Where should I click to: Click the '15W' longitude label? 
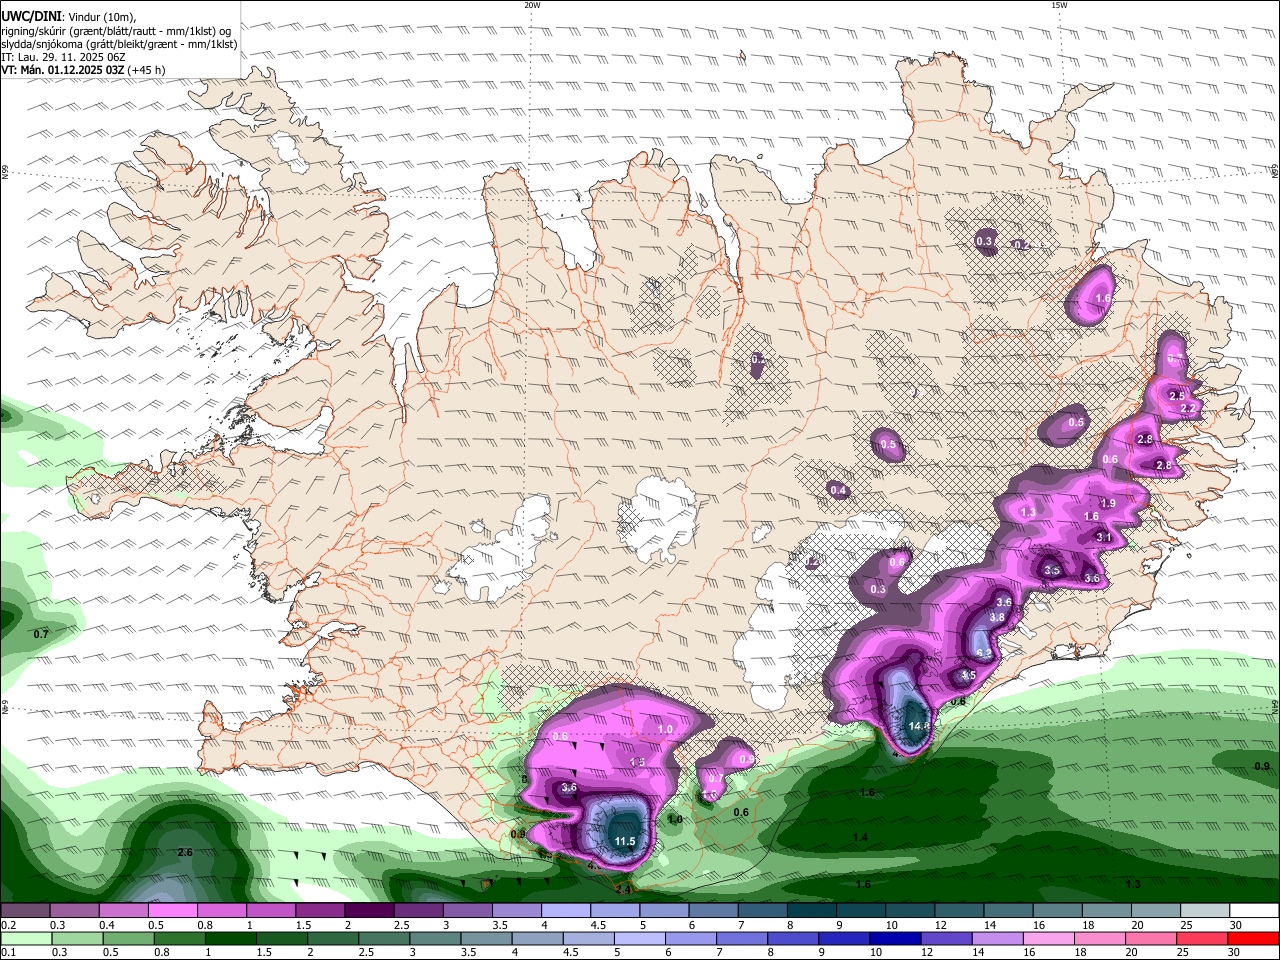1059,5
